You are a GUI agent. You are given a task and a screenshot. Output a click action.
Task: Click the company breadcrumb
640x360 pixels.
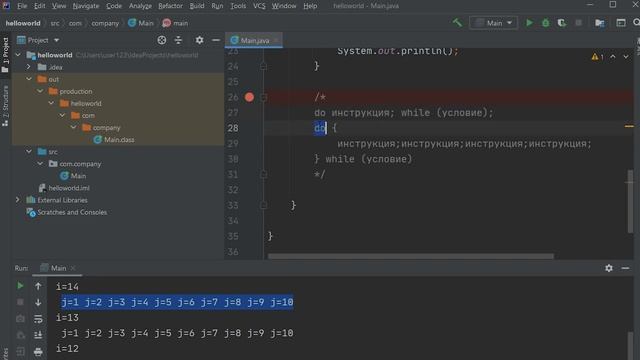(x=105, y=23)
